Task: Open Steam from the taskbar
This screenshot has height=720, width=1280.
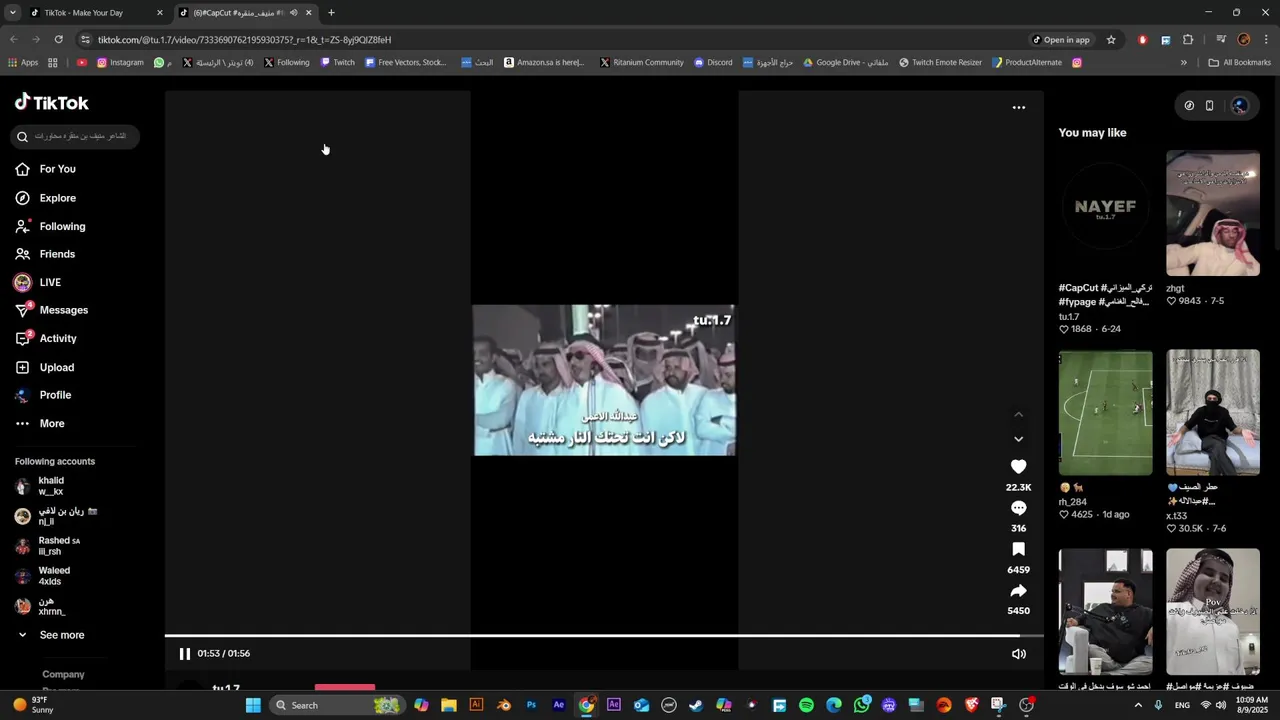Action: click(696, 705)
